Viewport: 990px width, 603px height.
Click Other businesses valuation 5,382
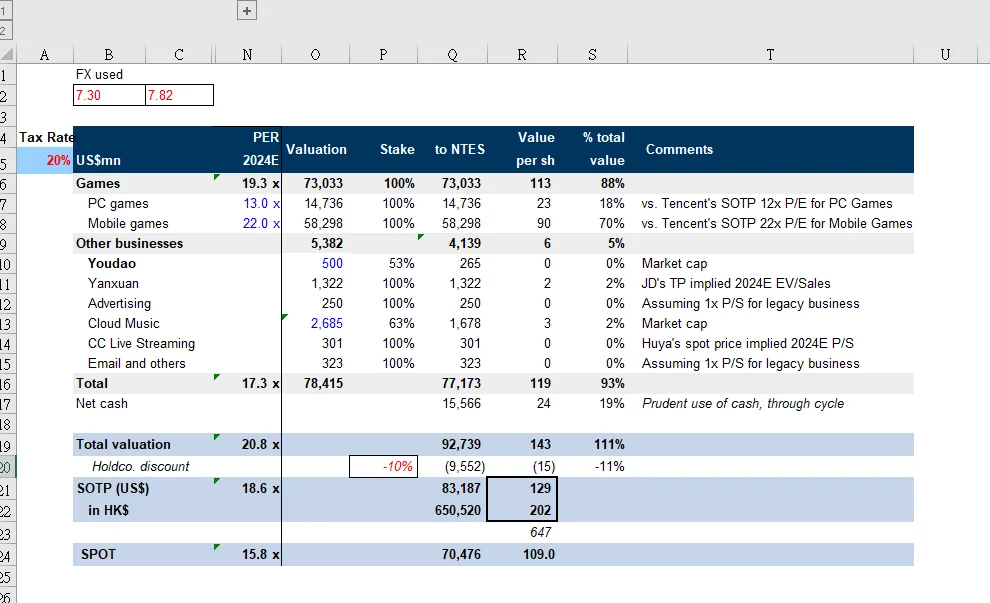315,243
